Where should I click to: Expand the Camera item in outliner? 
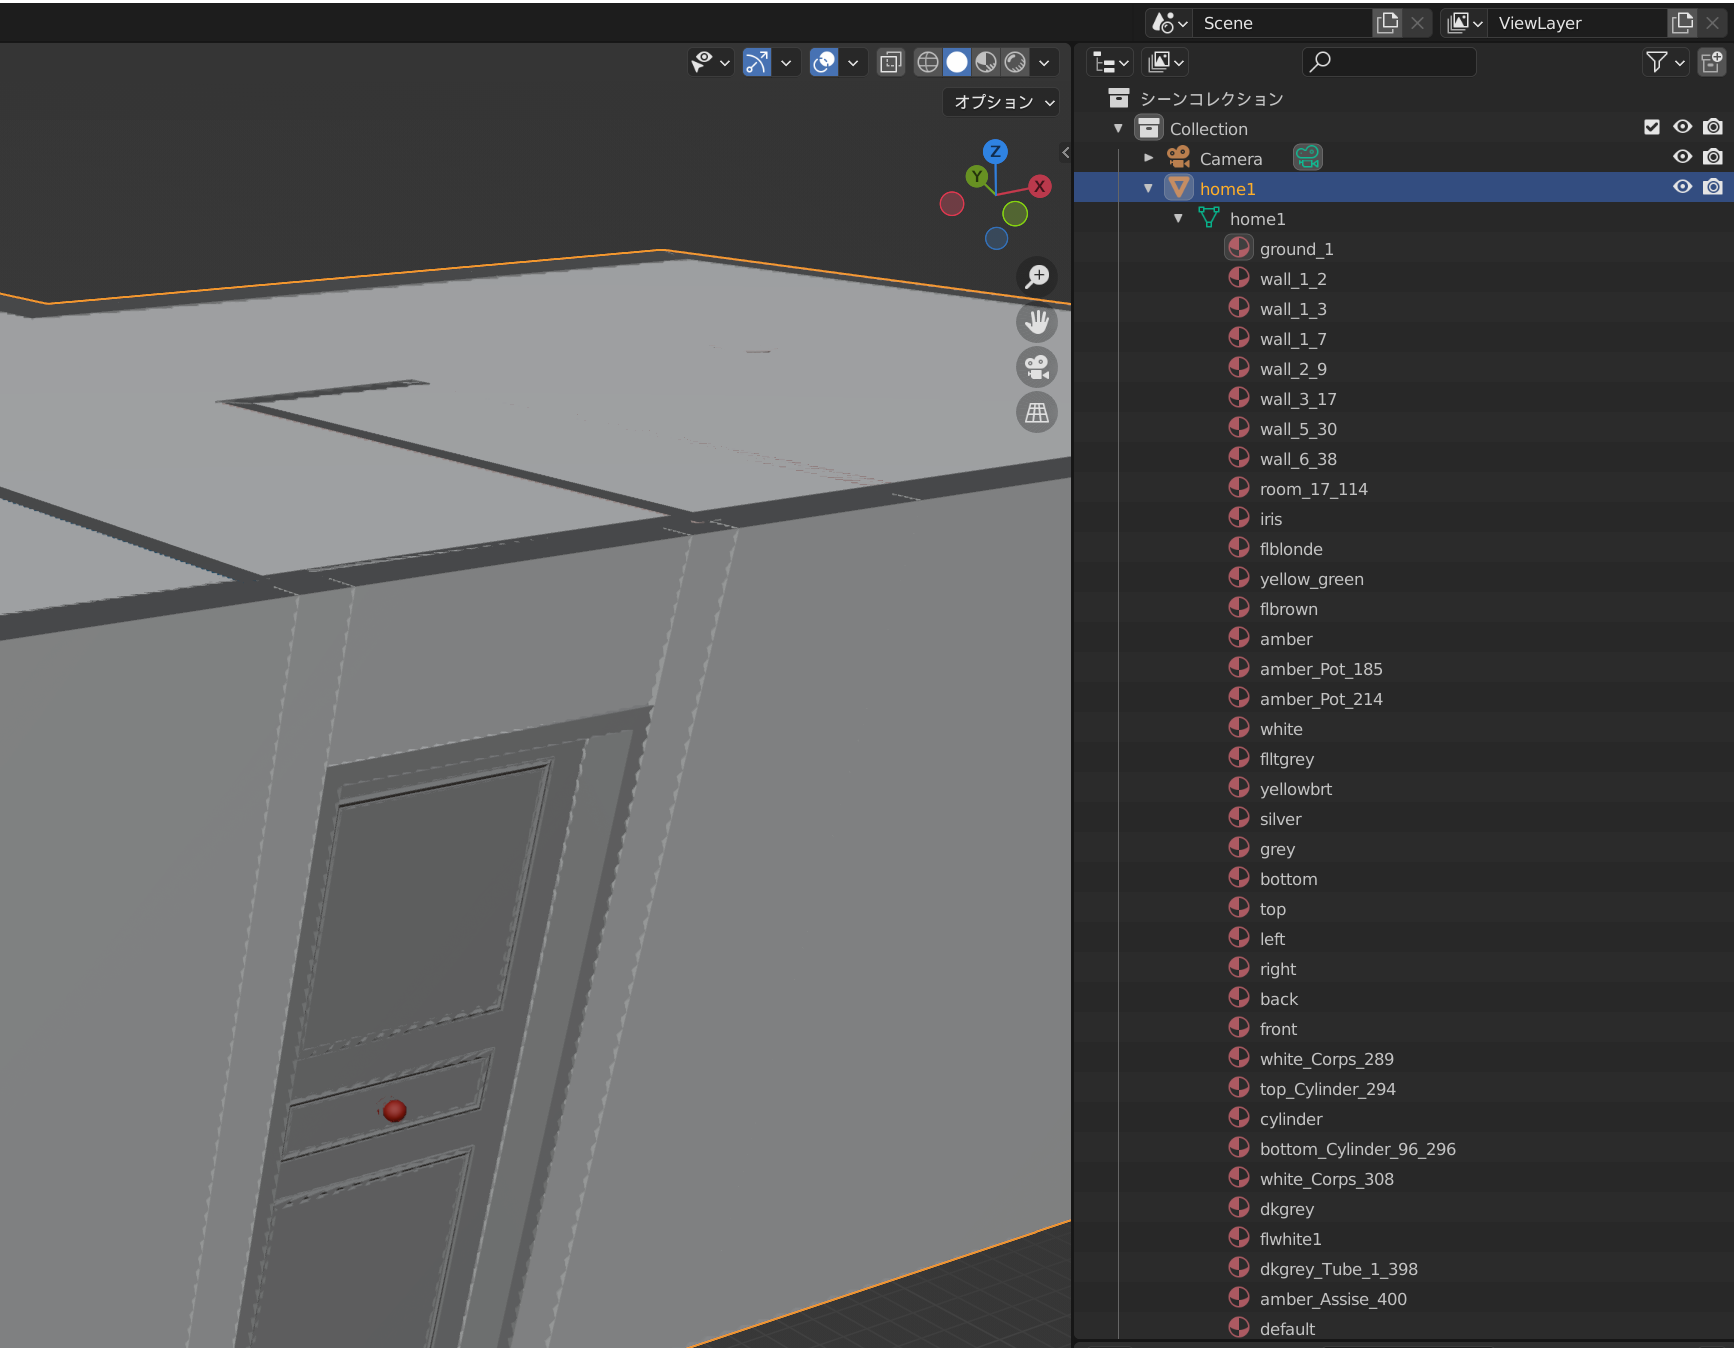[x=1147, y=157]
